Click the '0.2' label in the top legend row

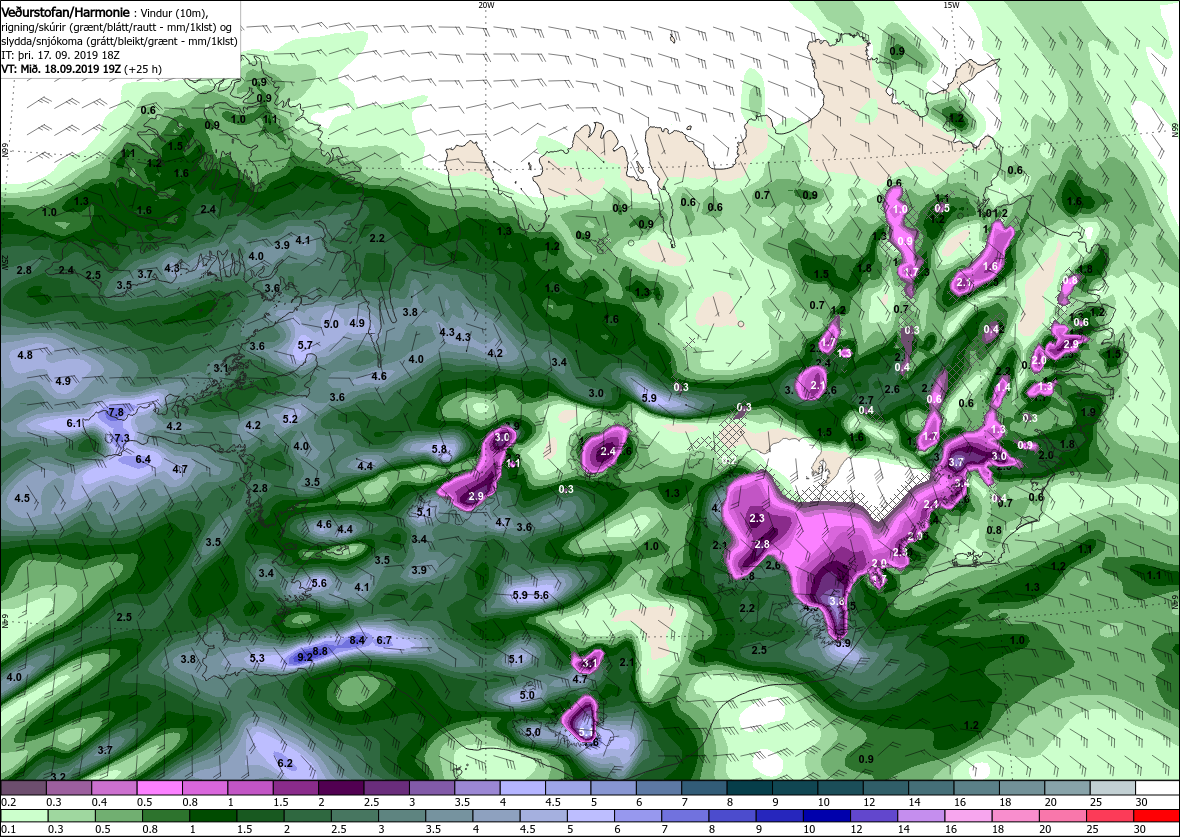[8, 802]
